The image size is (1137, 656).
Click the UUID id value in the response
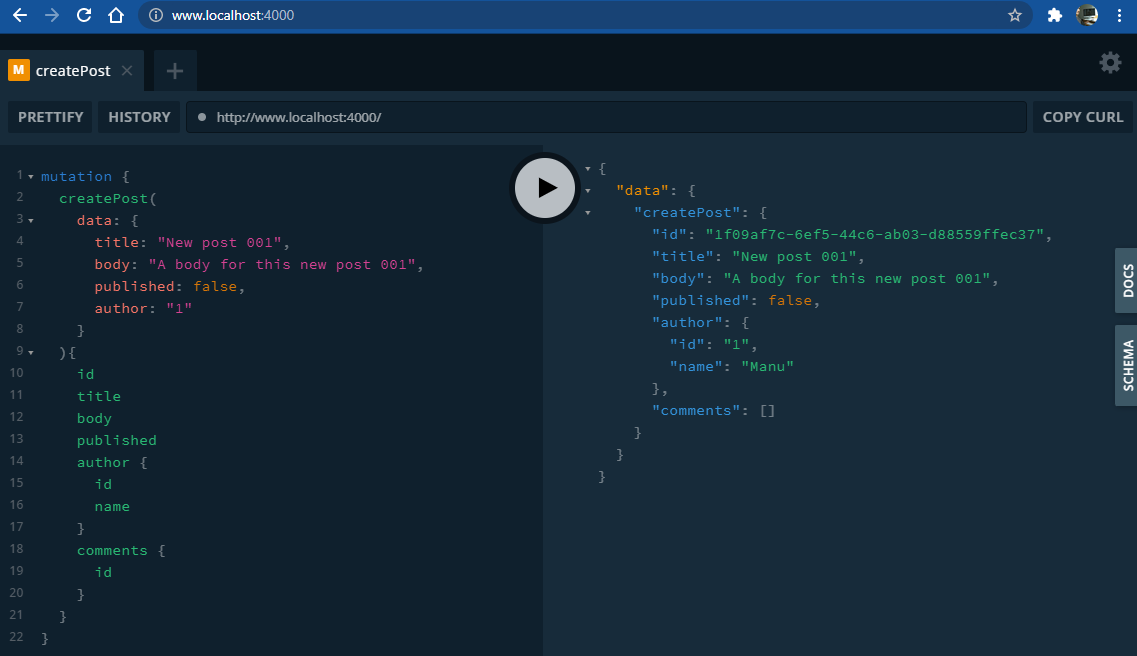875,234
